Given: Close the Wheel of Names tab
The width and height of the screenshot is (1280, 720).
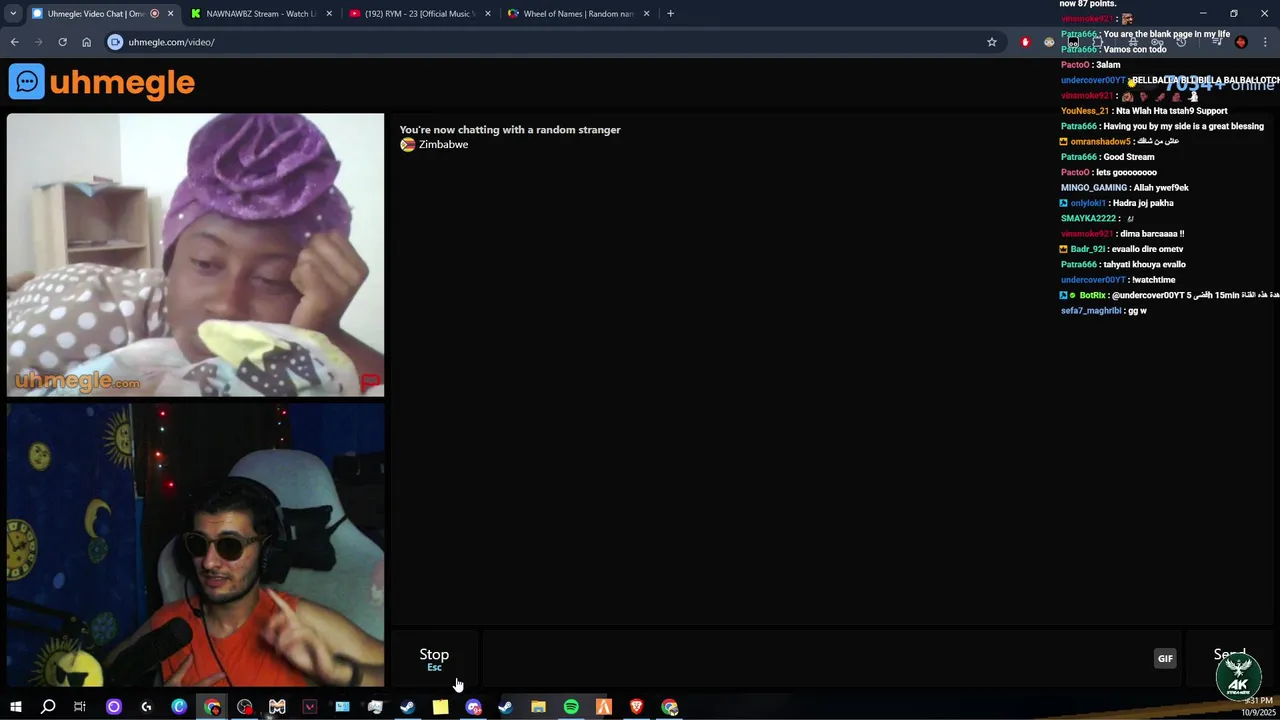Looking at the screenshot, I should 646,14.
